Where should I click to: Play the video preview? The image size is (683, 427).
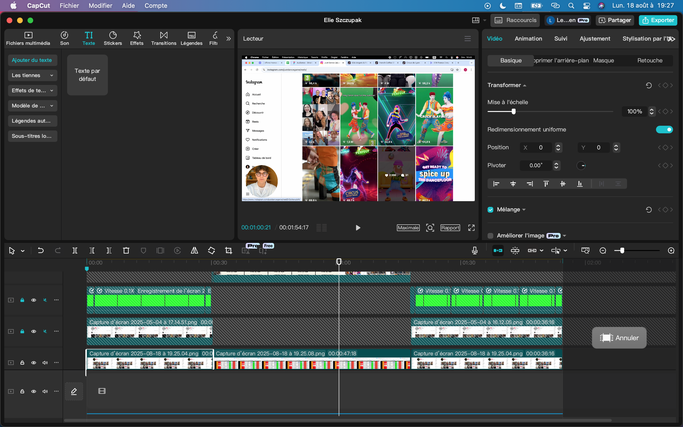pos(358,228)
